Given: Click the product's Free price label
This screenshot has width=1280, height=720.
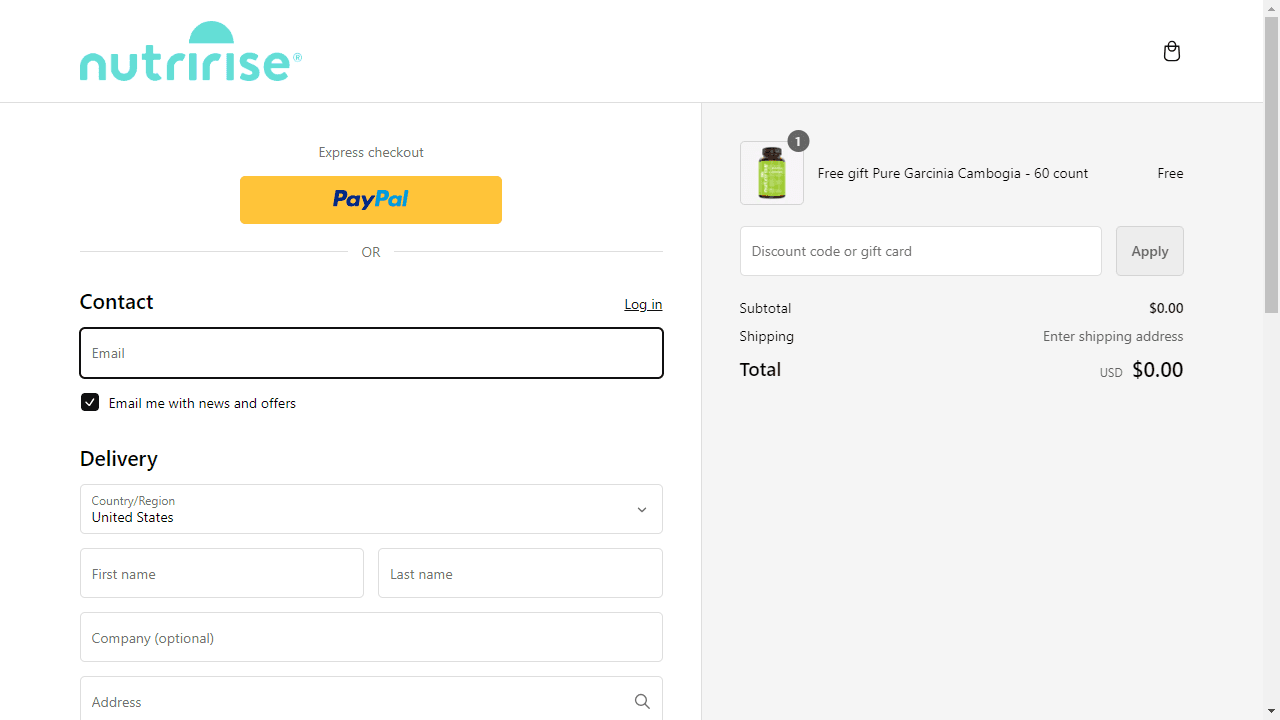Looking at the screenshot, I should pyautogui.click(x=1170, y=173).
